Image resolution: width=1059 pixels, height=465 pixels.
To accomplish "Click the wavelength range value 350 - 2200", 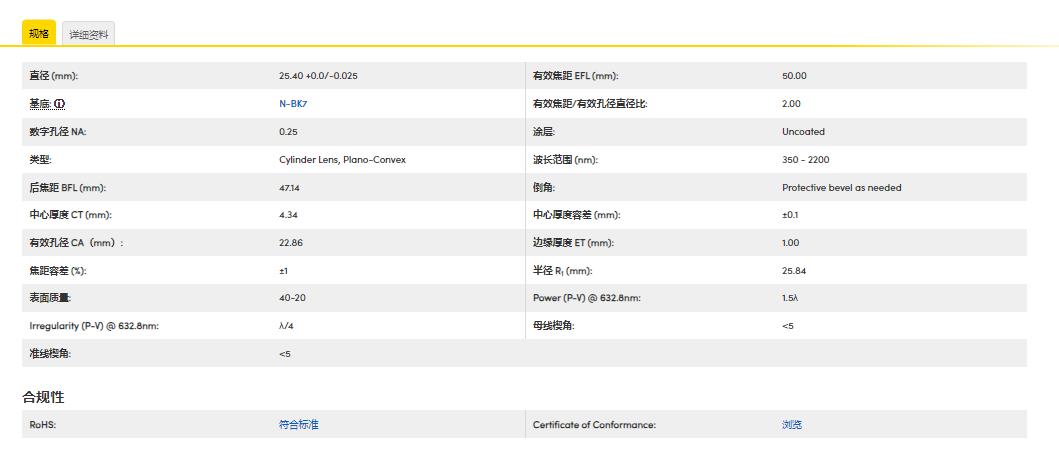I will coord(805,160).
